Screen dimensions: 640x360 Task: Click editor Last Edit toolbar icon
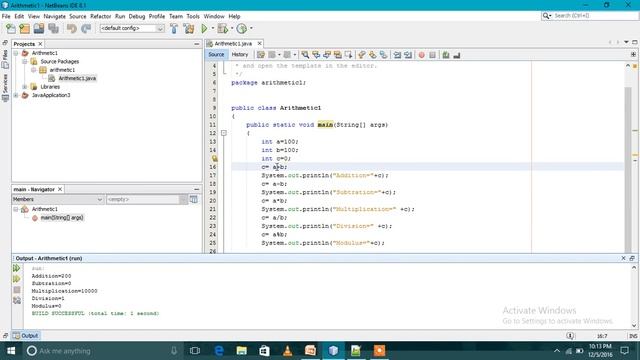[261, 55]
